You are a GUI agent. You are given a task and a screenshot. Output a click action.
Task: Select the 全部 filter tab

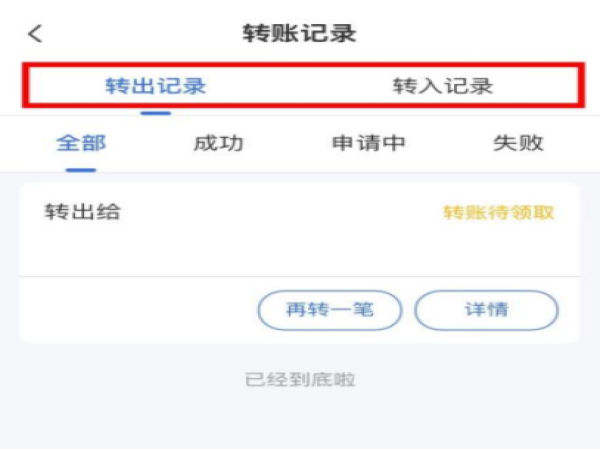pyautogui.click(x=81, y=143)
